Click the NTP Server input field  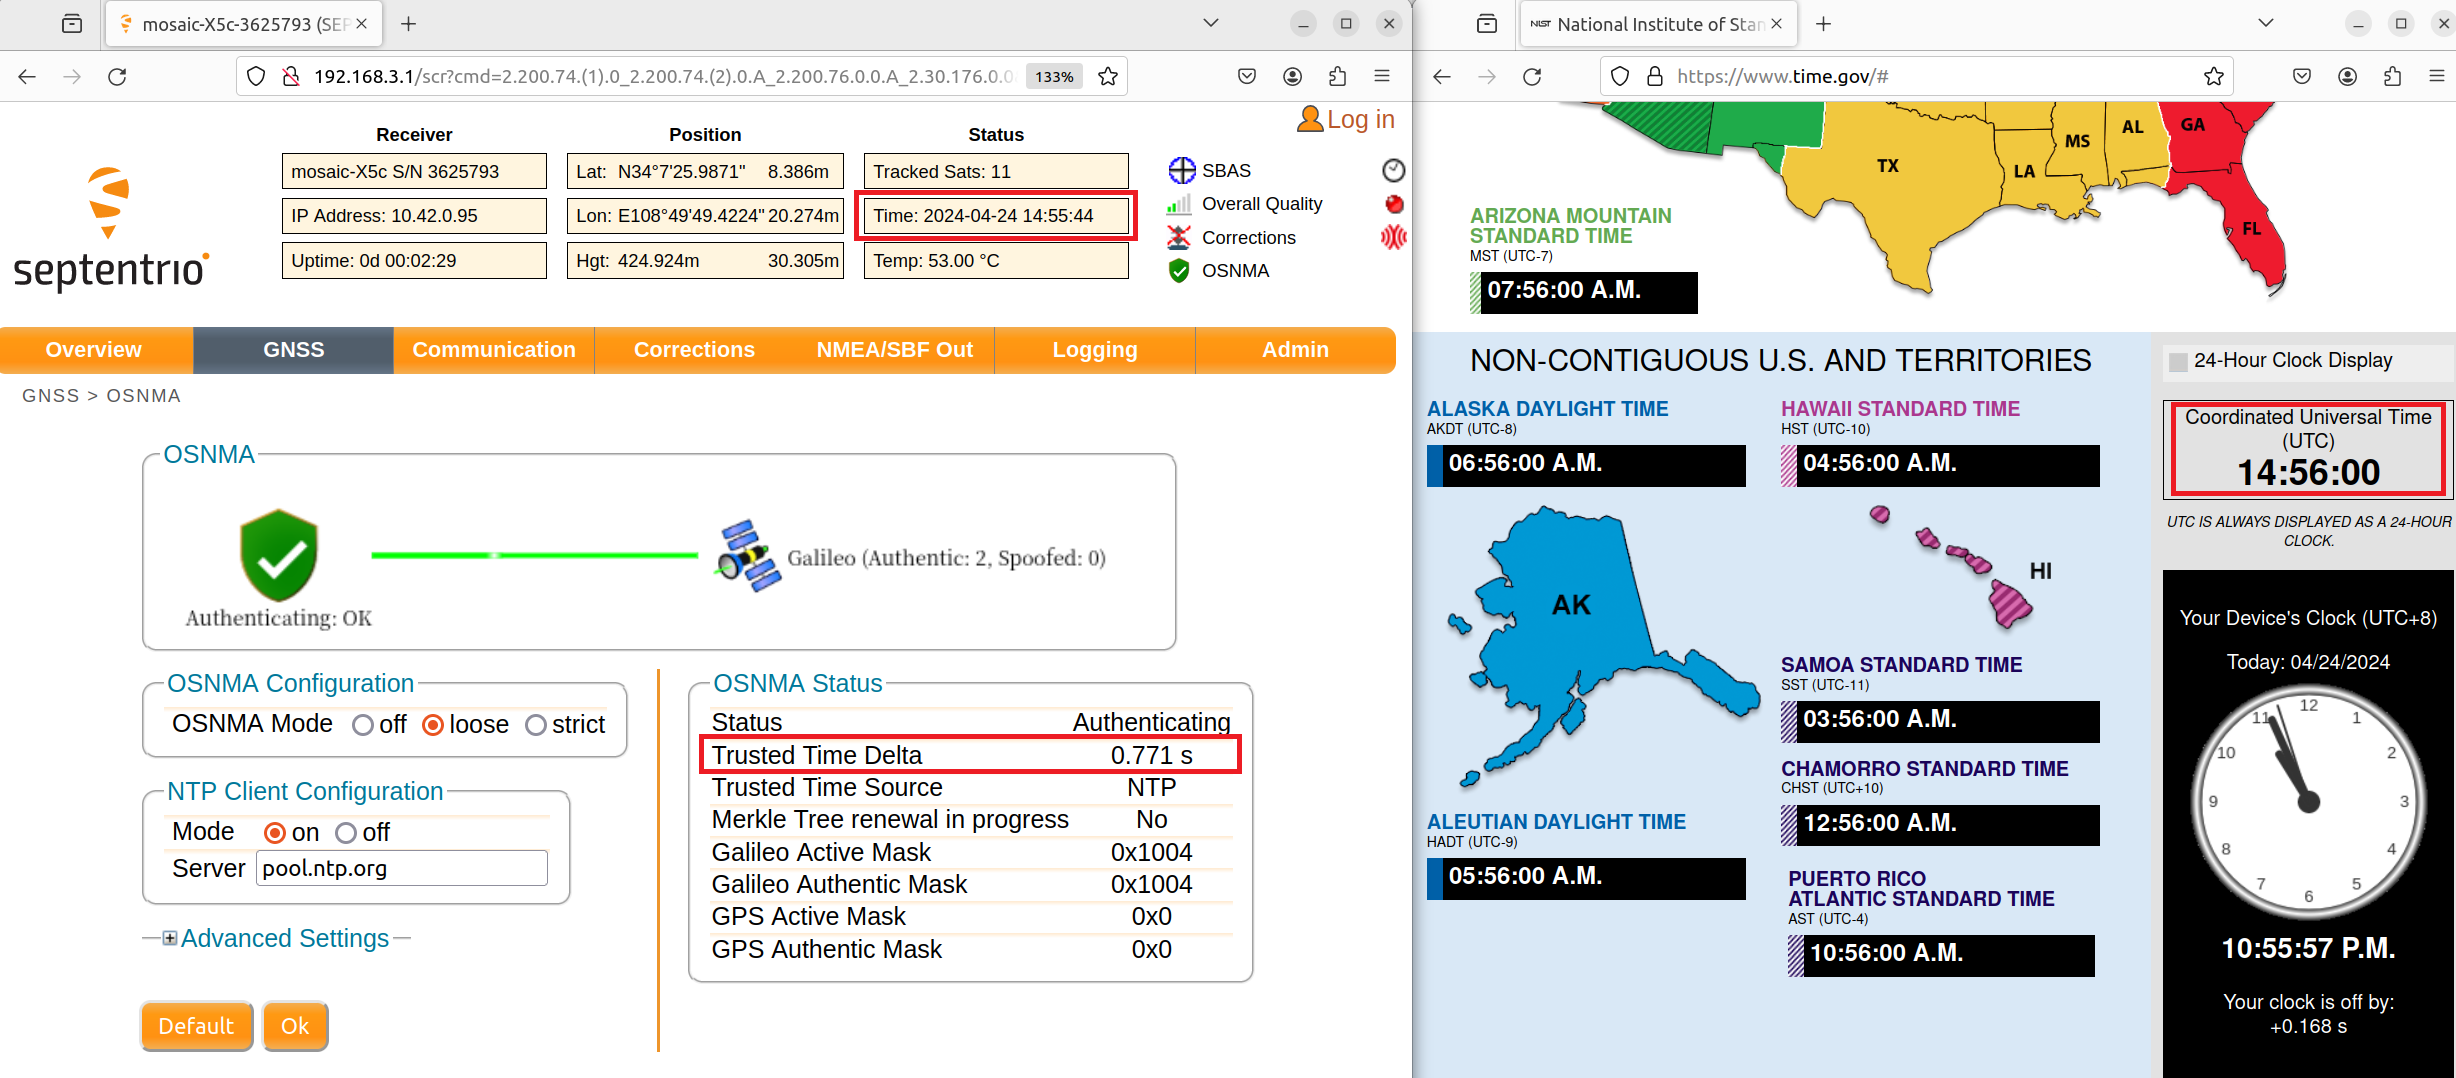click(402, 868)
